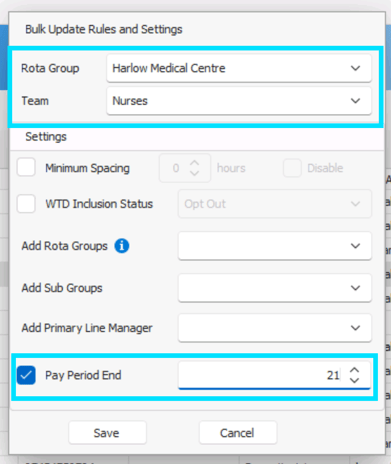Open the Opt Out status dropdown
391x464 pixels.
pyautogui.click(x=275, y=204)
